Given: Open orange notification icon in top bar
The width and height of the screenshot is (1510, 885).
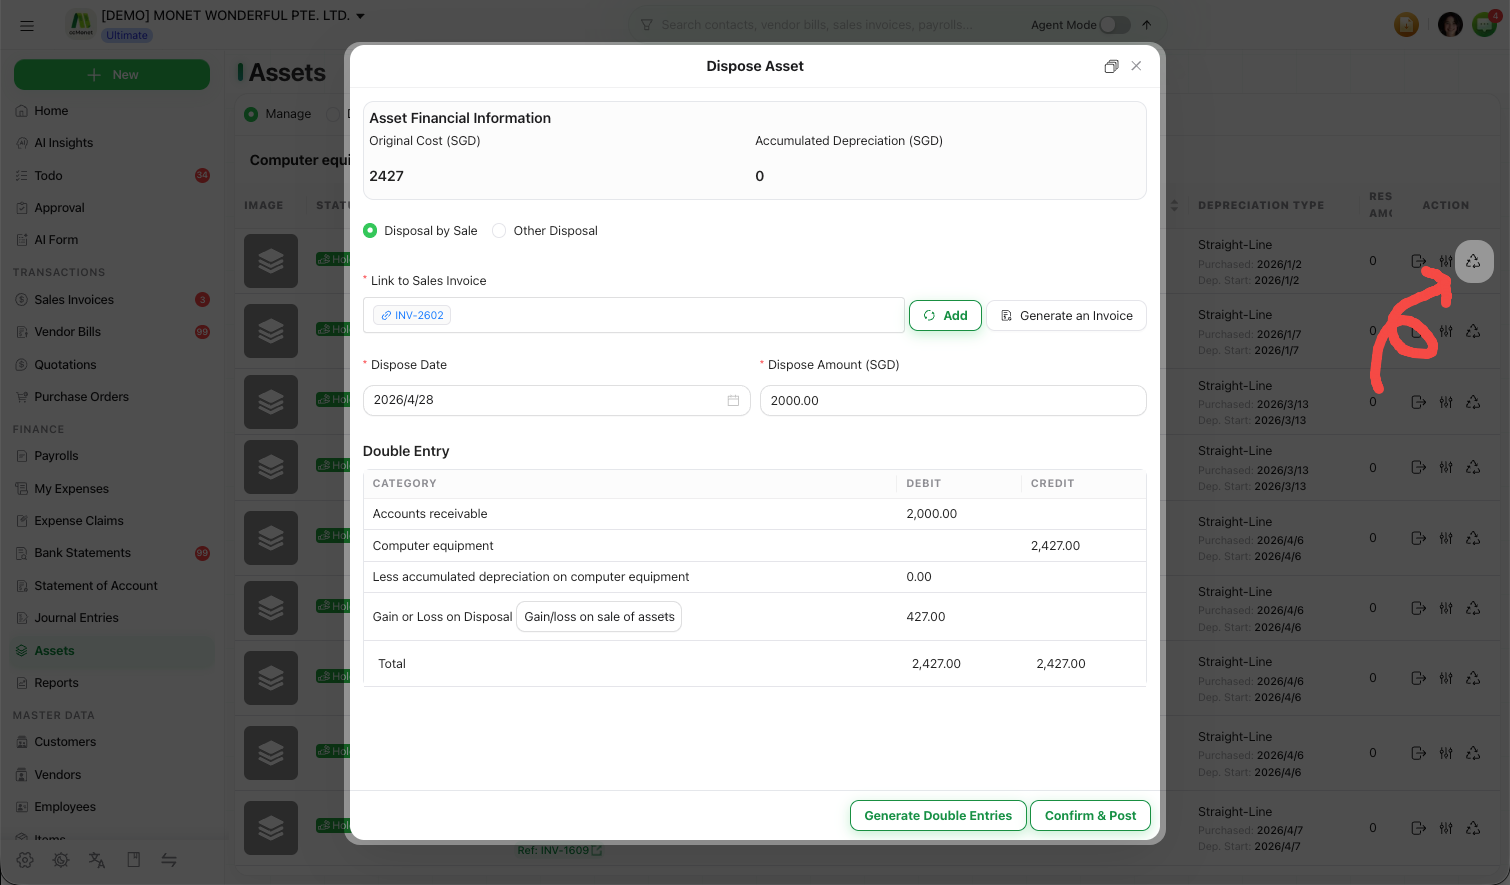Looking at the screenshot, I should click(1407, 25).
